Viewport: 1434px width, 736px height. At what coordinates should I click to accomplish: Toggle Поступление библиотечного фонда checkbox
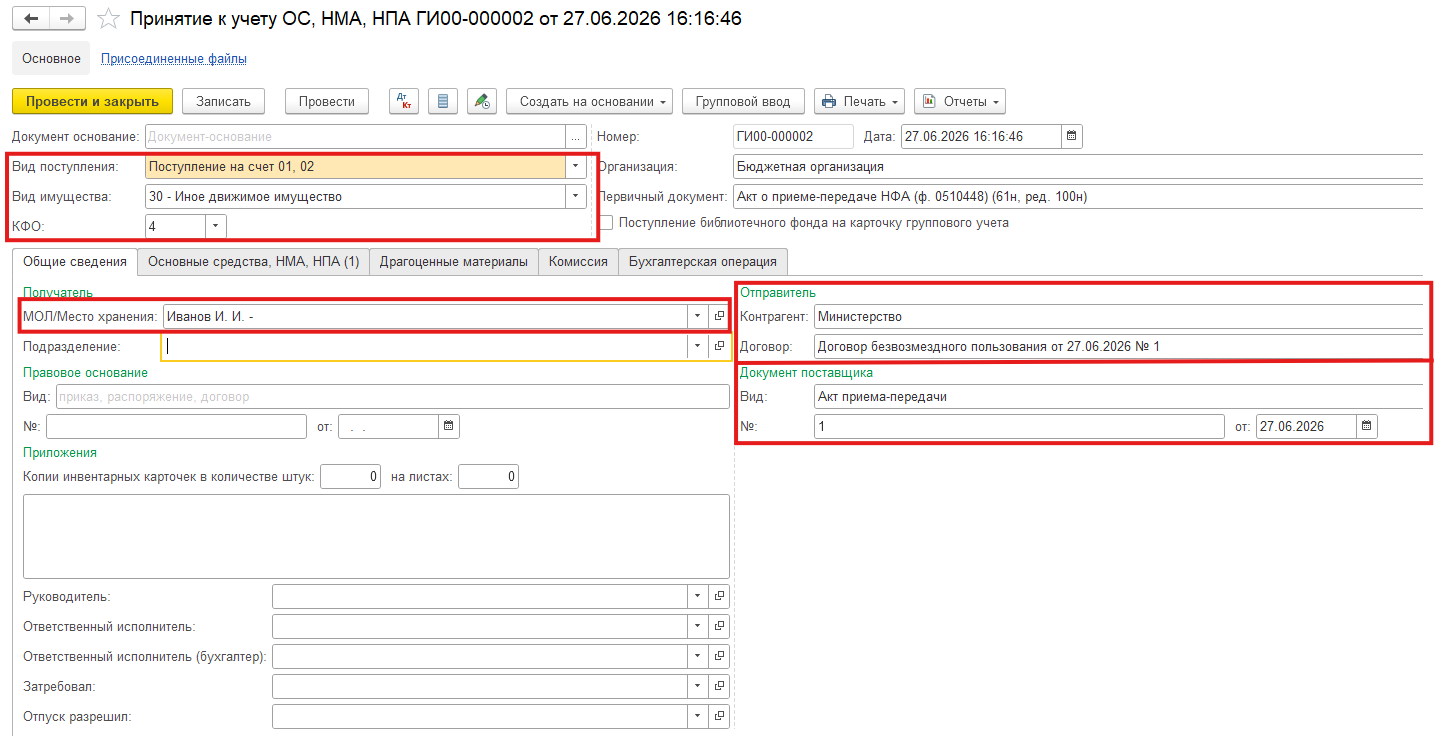click(x=606, y=223)
